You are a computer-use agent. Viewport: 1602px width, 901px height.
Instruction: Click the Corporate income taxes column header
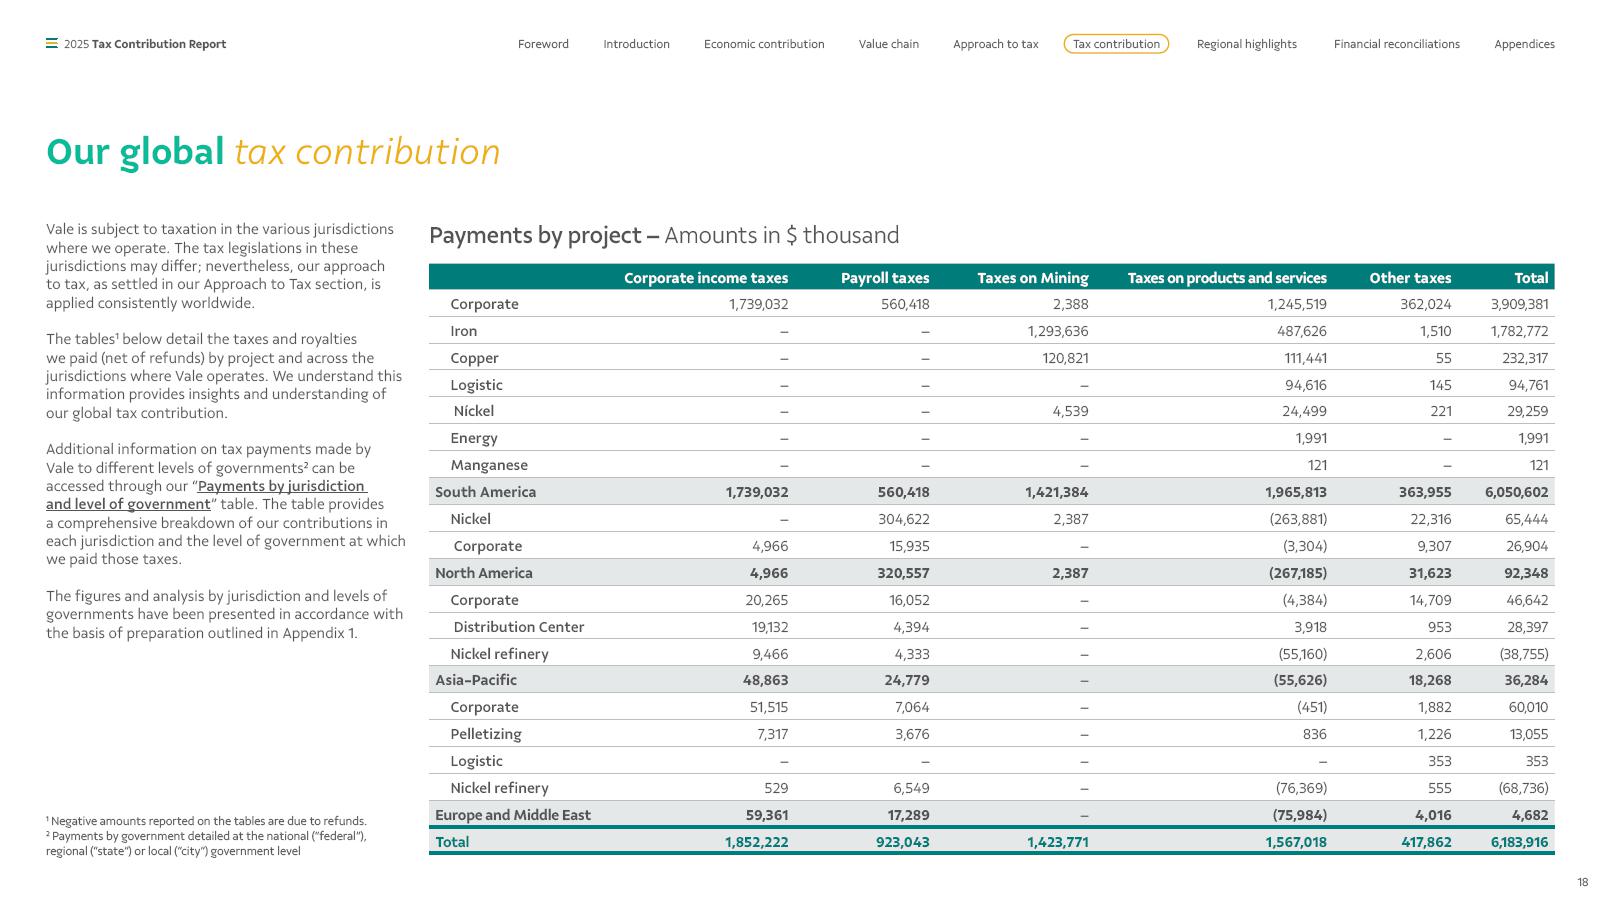(706, 278)
